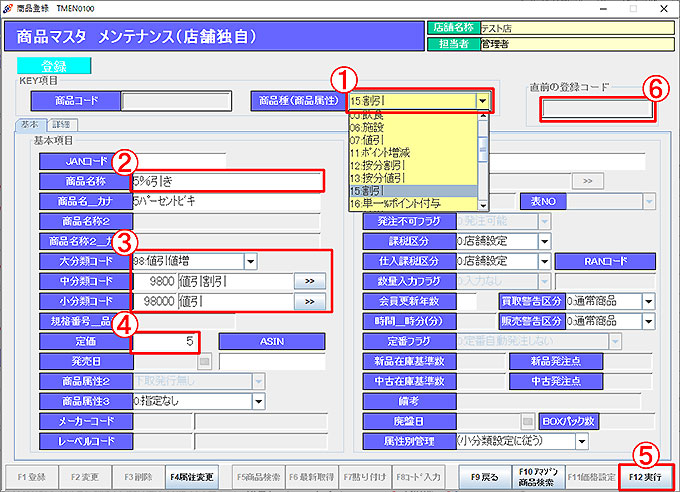Viewport: 680px width, 492px height.
Task: Select 15:割引 in the dropdown list
Action: 413,190
